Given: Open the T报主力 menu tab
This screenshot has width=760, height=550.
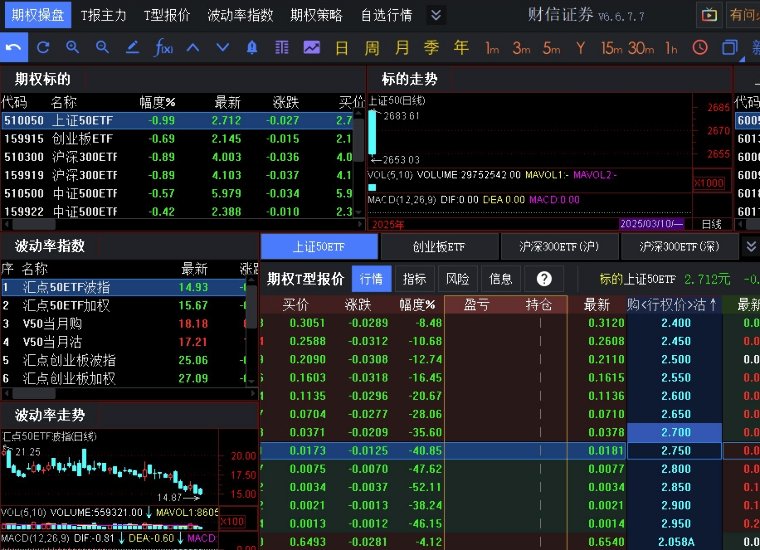Looking at the screenshot, I should click(104, 16).
